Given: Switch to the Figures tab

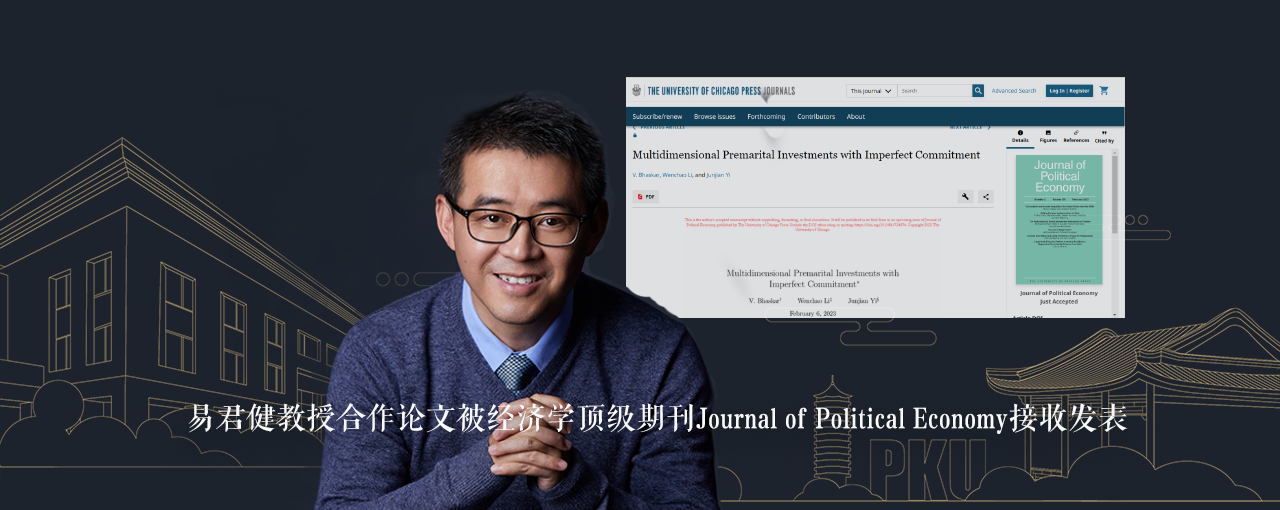Looking at the screenshot, I should [1048, 137].
